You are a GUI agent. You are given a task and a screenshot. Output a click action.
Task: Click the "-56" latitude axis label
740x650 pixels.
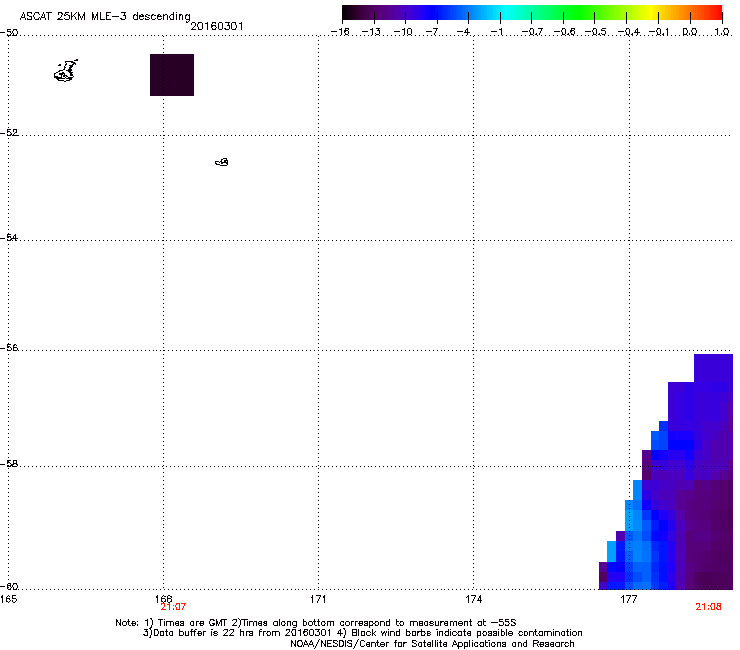tap(9, 347)
